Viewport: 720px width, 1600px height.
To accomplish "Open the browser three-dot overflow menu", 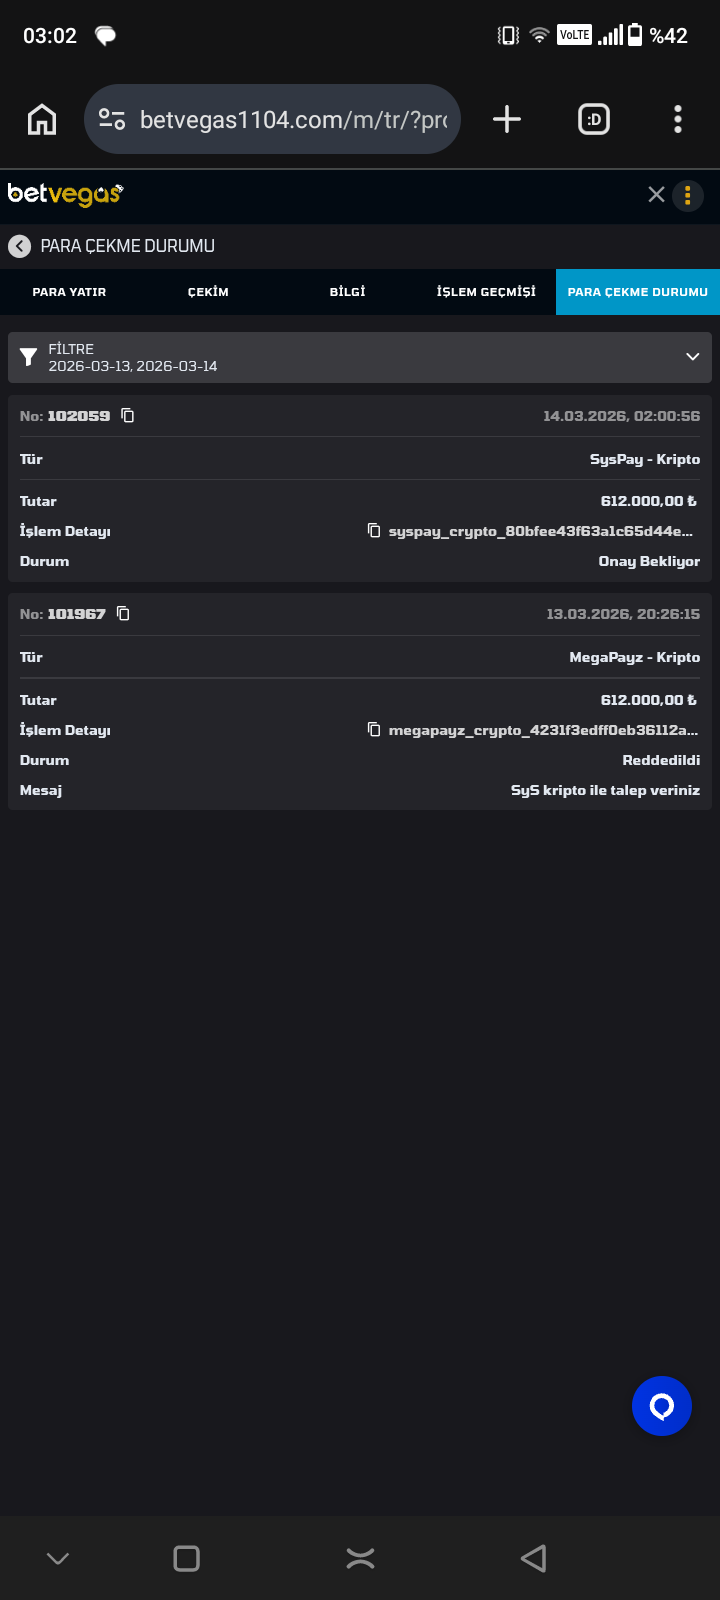I will pyautogui.click(x=678, y=120).
